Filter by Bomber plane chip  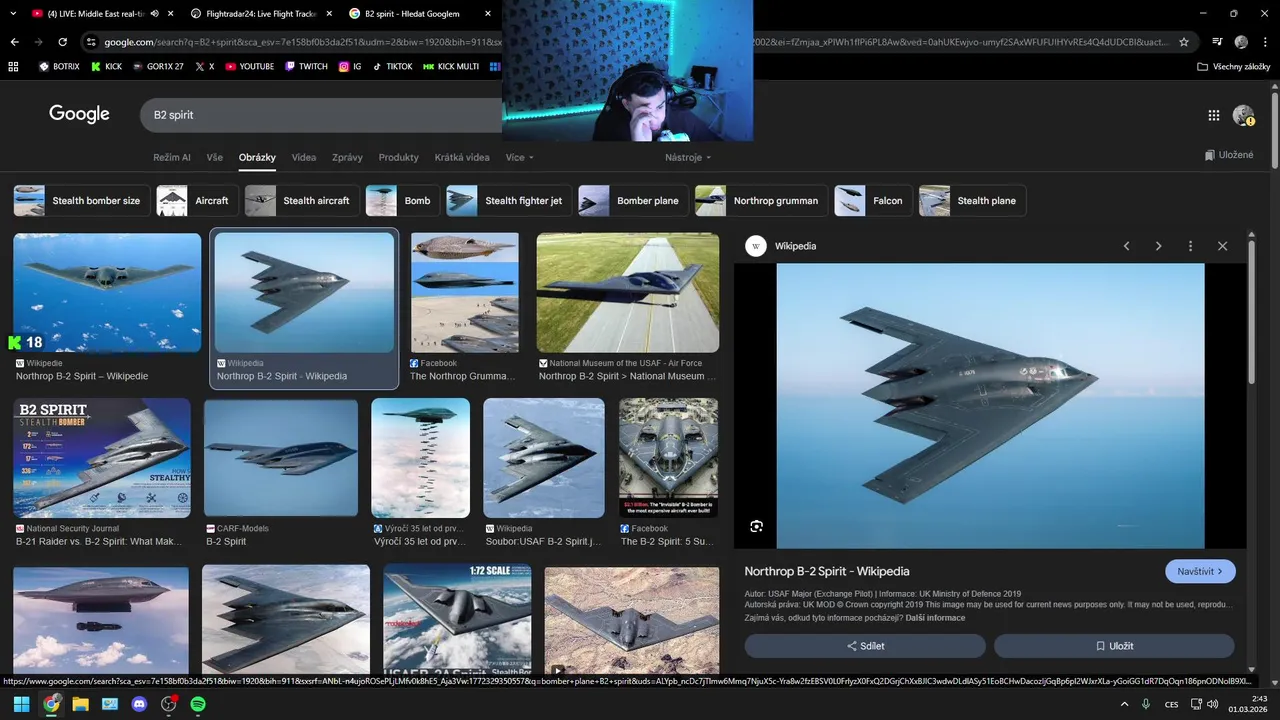633,201
